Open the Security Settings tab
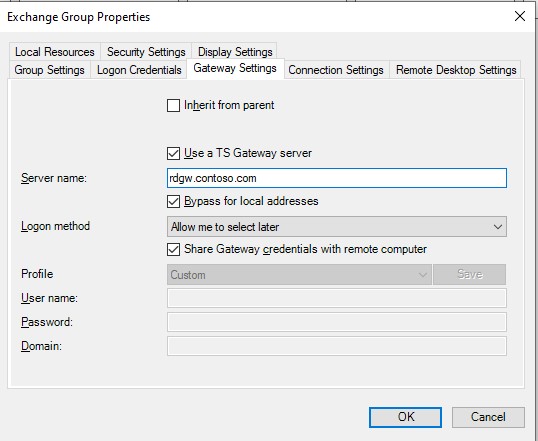This screenshot has width=538, height=441. pos(146,52)
